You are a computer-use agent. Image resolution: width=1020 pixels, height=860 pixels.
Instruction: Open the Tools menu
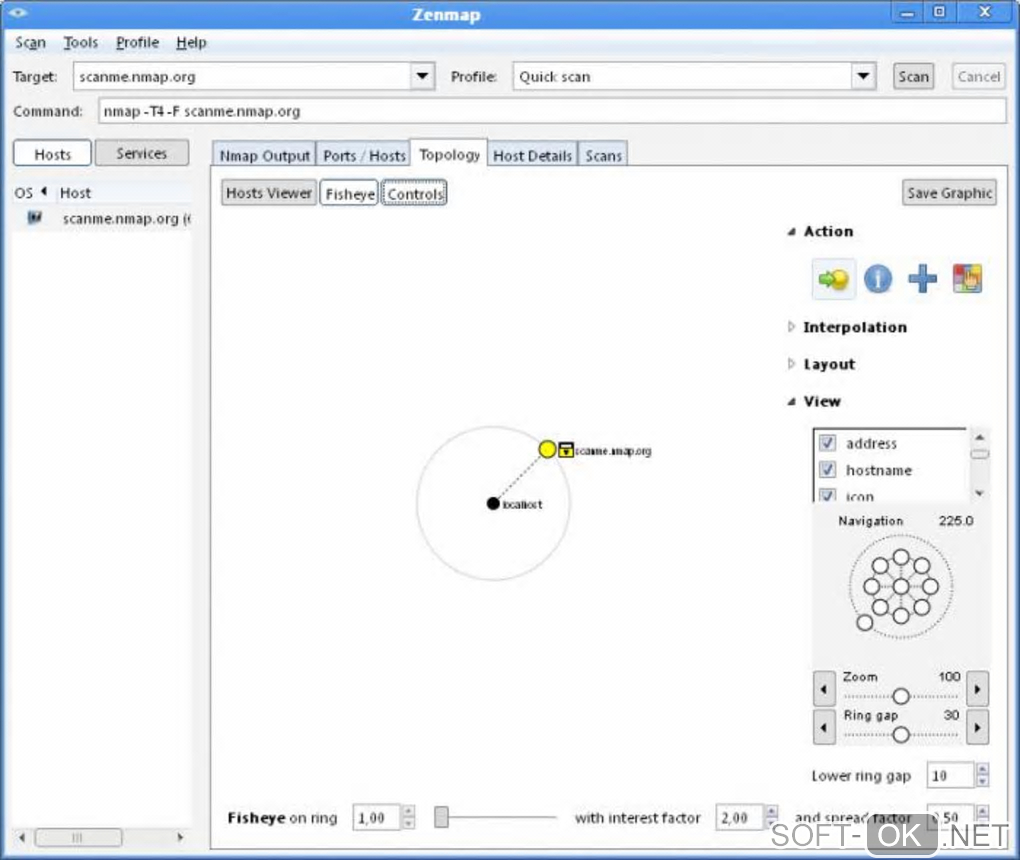(81, 42)
